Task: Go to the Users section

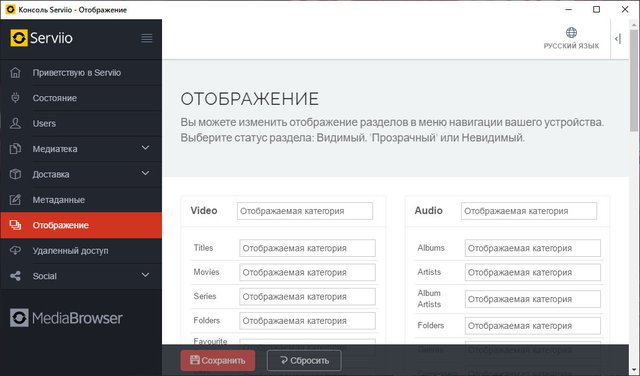Action: (x=81, y=123)
